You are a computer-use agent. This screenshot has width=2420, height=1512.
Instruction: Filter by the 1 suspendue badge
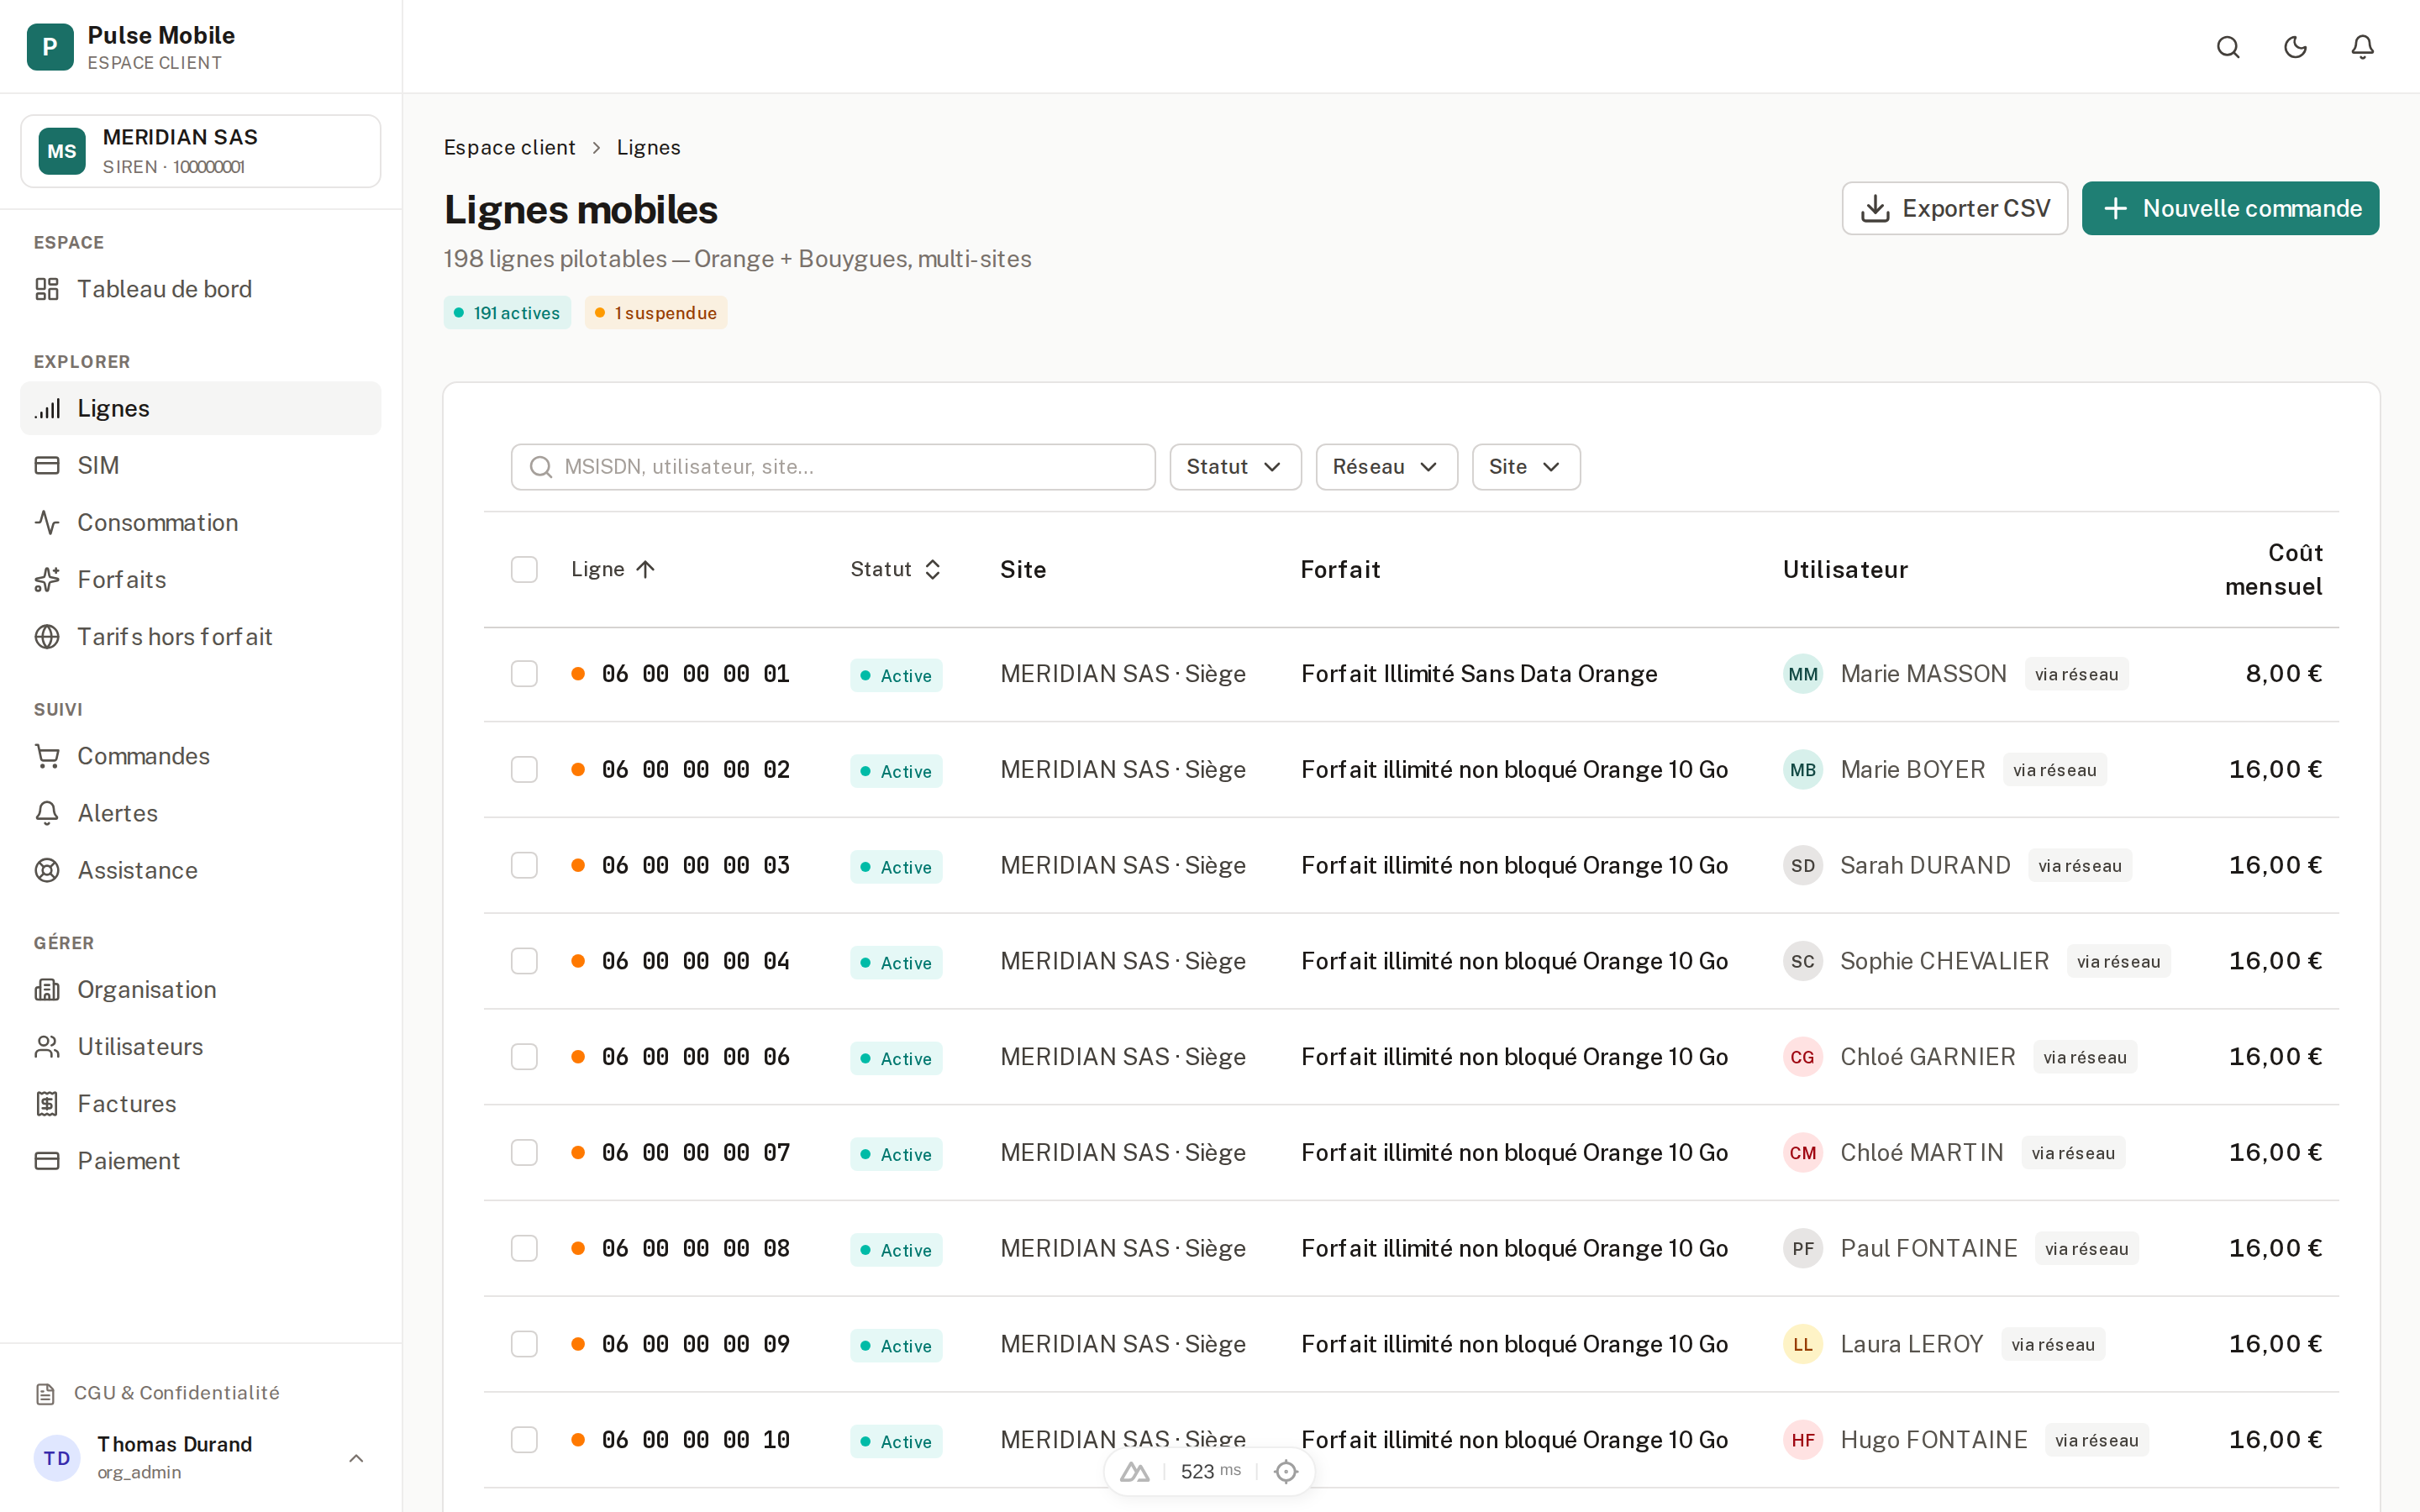coord(655,313)
